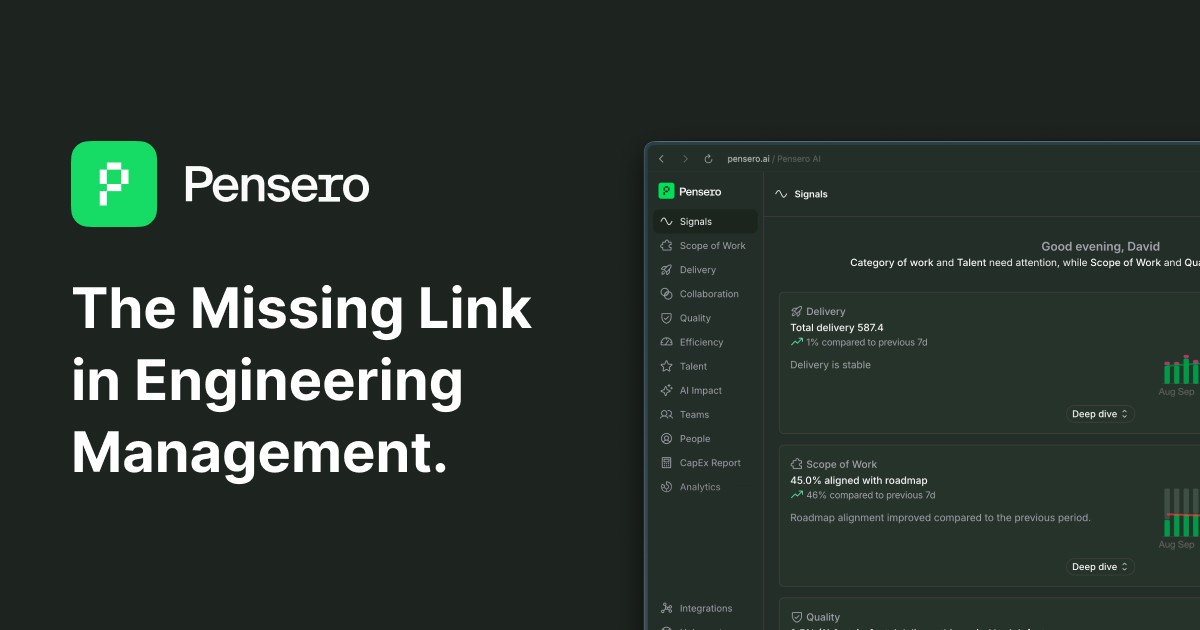This screenshot has width=1200, height=630.
Task: Click bold Scope of Work in greeting summary
Action: [x=1125, y=263]
